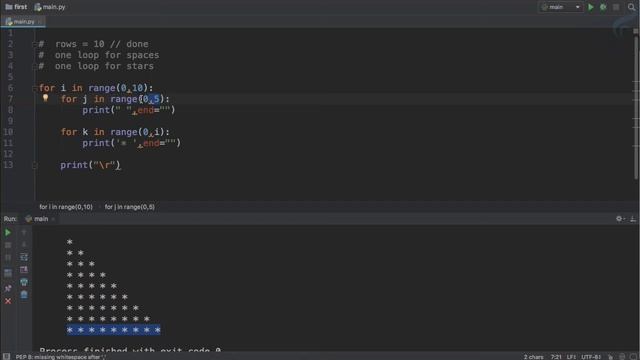
Task: Click the 'first' project folder breadcrumb
Action: pyautogui.click(x=16, y=7)
